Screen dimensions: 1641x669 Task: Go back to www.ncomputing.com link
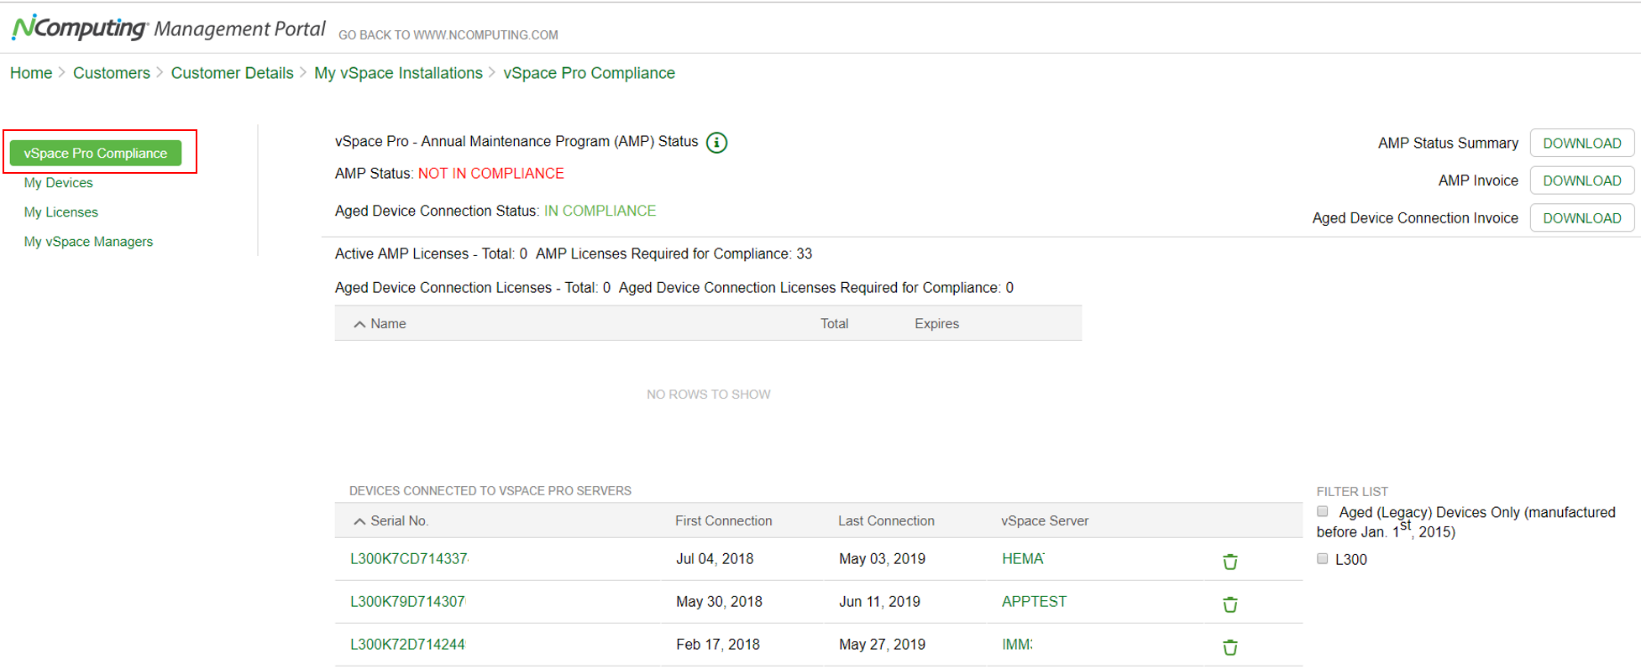448,35
